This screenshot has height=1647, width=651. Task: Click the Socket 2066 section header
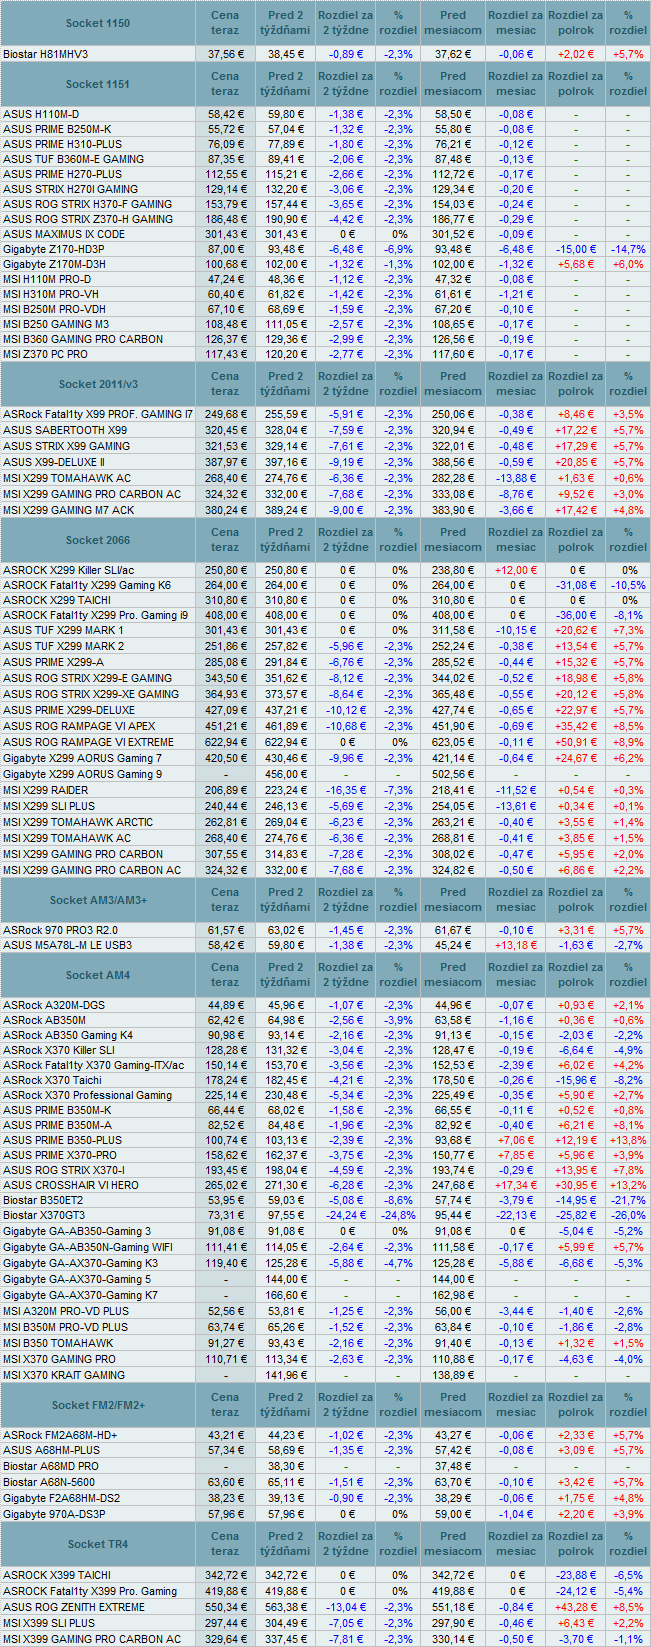coord(97,540)
